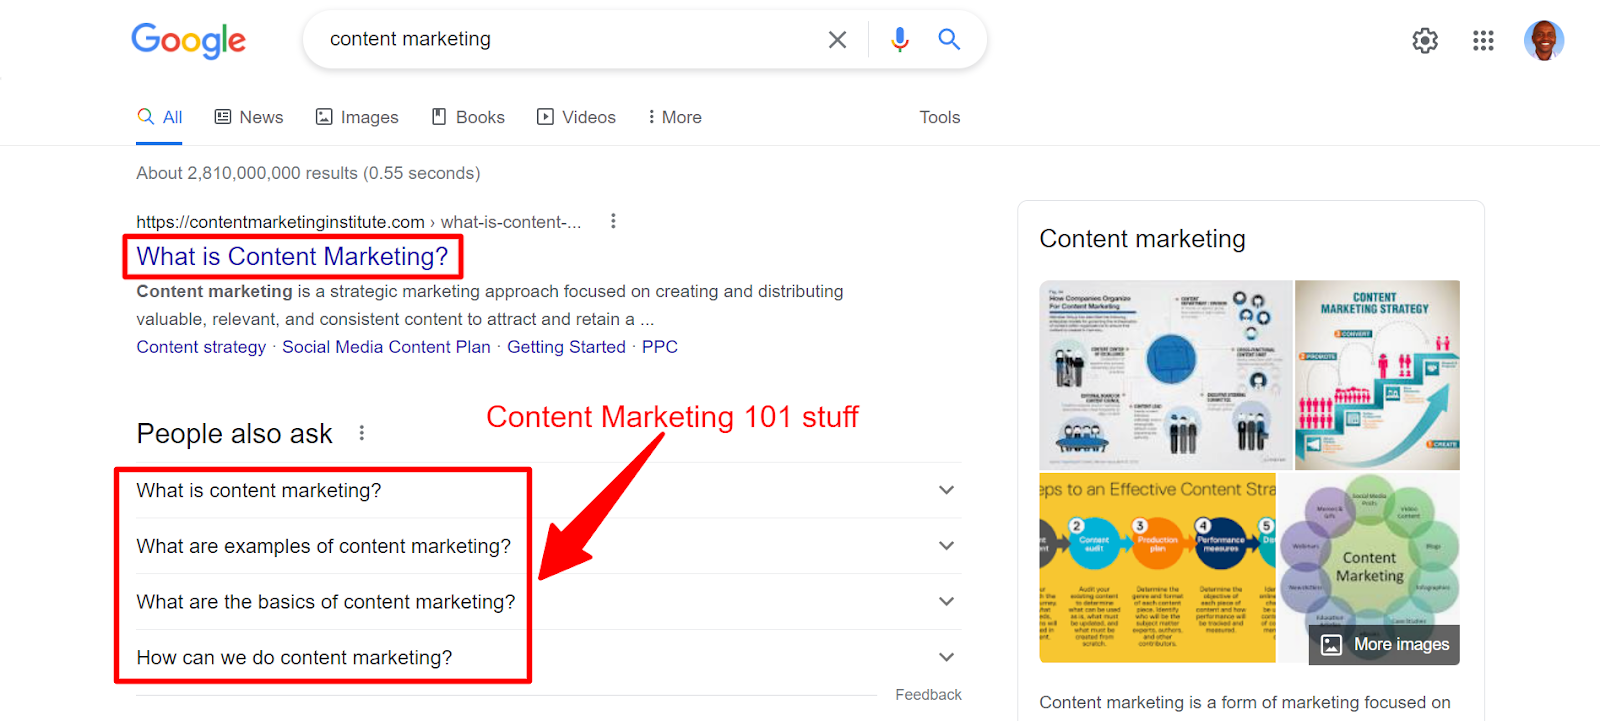Open Google settings gear
This screenshot has height=721, width=1600.
coord(1425,40)
